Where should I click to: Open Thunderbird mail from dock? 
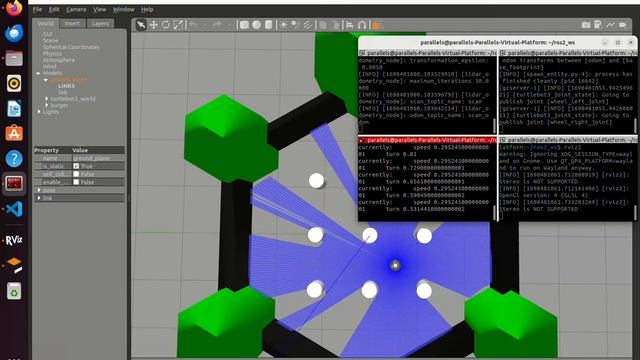14,33
